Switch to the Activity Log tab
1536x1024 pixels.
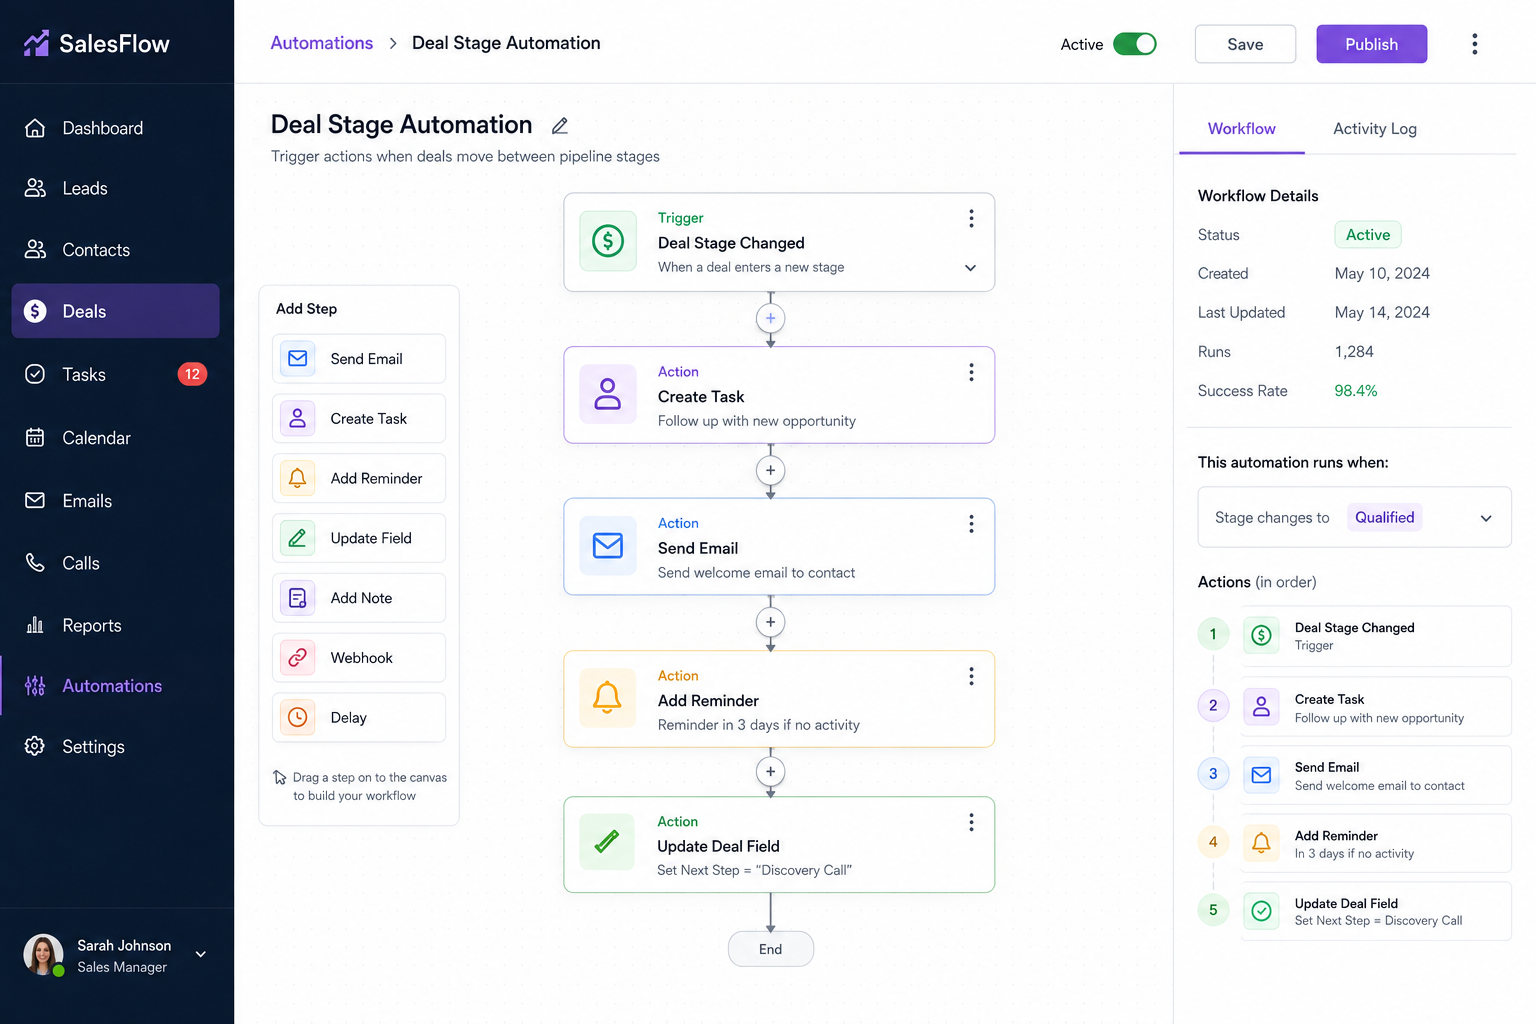tap(1374, 129)
